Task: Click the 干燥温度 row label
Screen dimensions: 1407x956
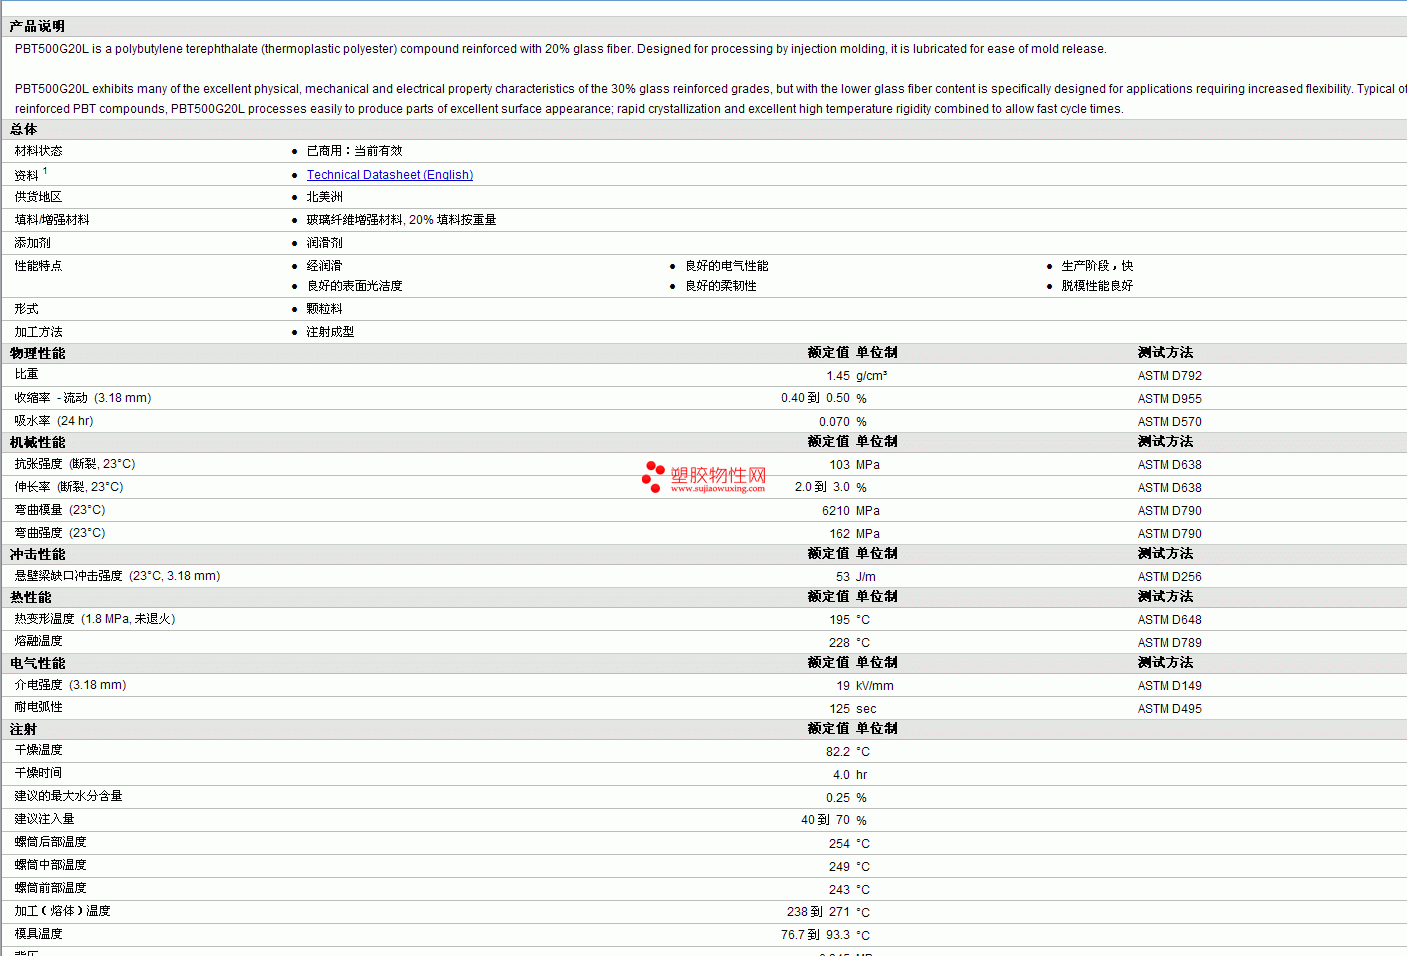Action: (38, 750)
